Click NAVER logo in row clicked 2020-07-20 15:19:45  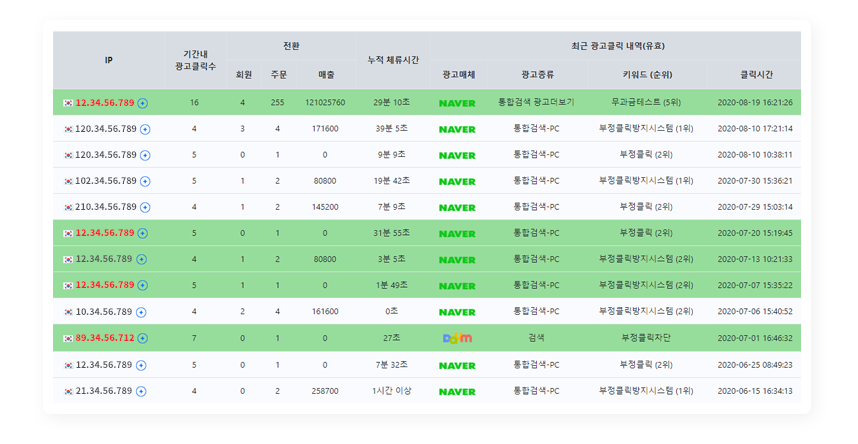point(457,234)
